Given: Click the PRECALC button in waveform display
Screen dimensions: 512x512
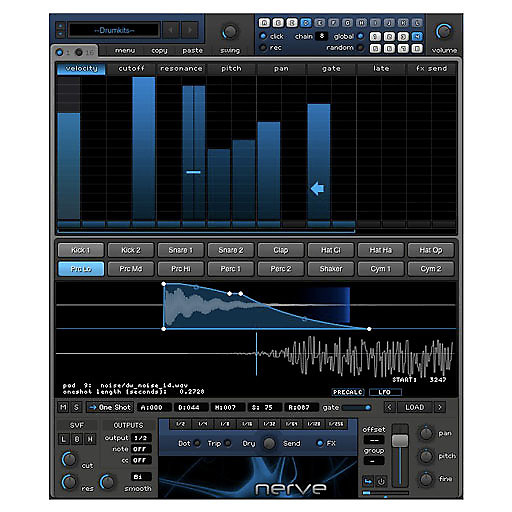Looking at the screenshot, I should (348, 392).
